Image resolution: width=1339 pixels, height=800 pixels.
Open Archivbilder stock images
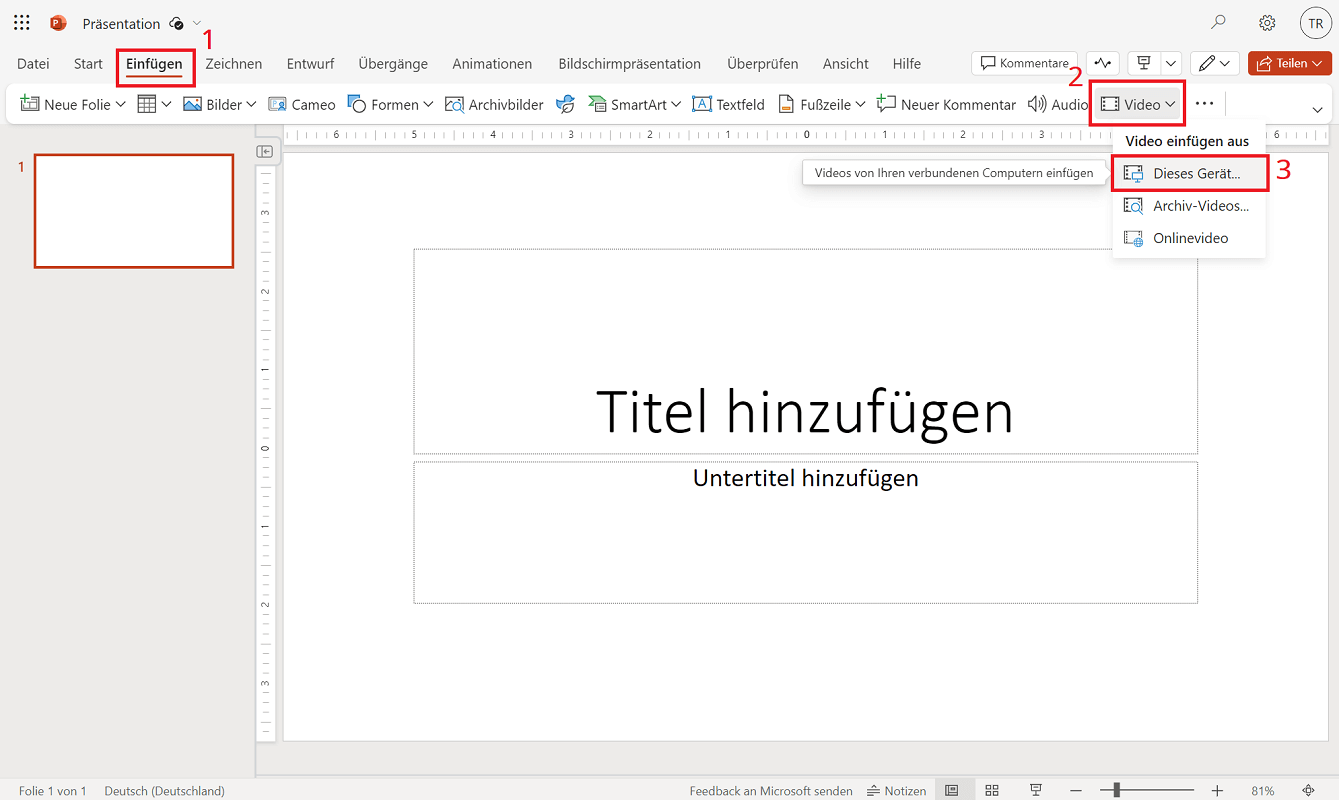point(494,104)
